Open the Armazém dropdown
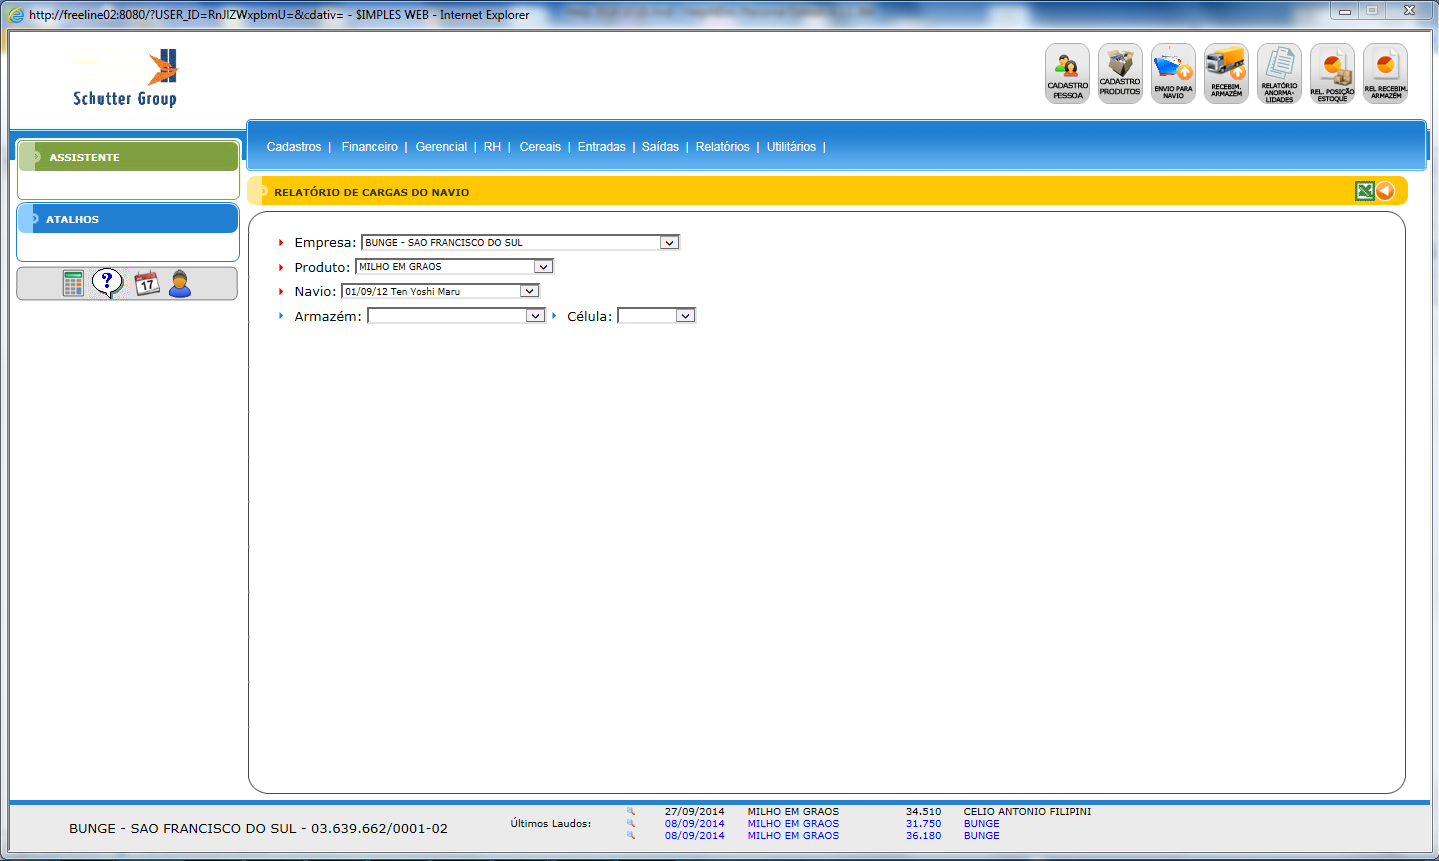1439x861 pixels. pyautogui.click(x=535, y=316)
